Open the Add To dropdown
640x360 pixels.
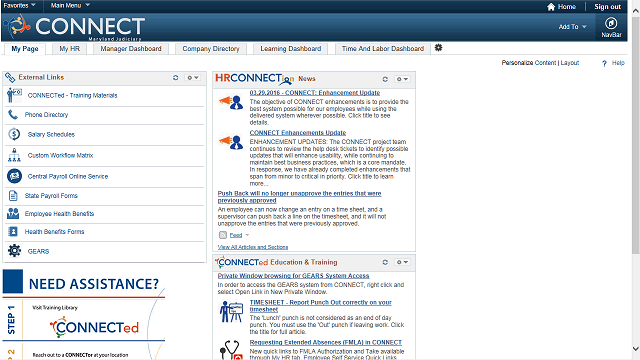tap(572, 27)
